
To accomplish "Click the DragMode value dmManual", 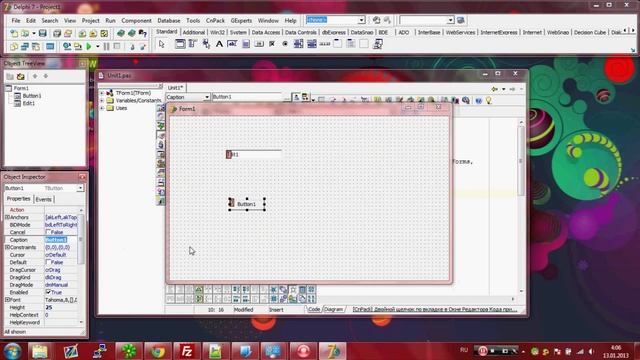I will [x=60, y=285].
